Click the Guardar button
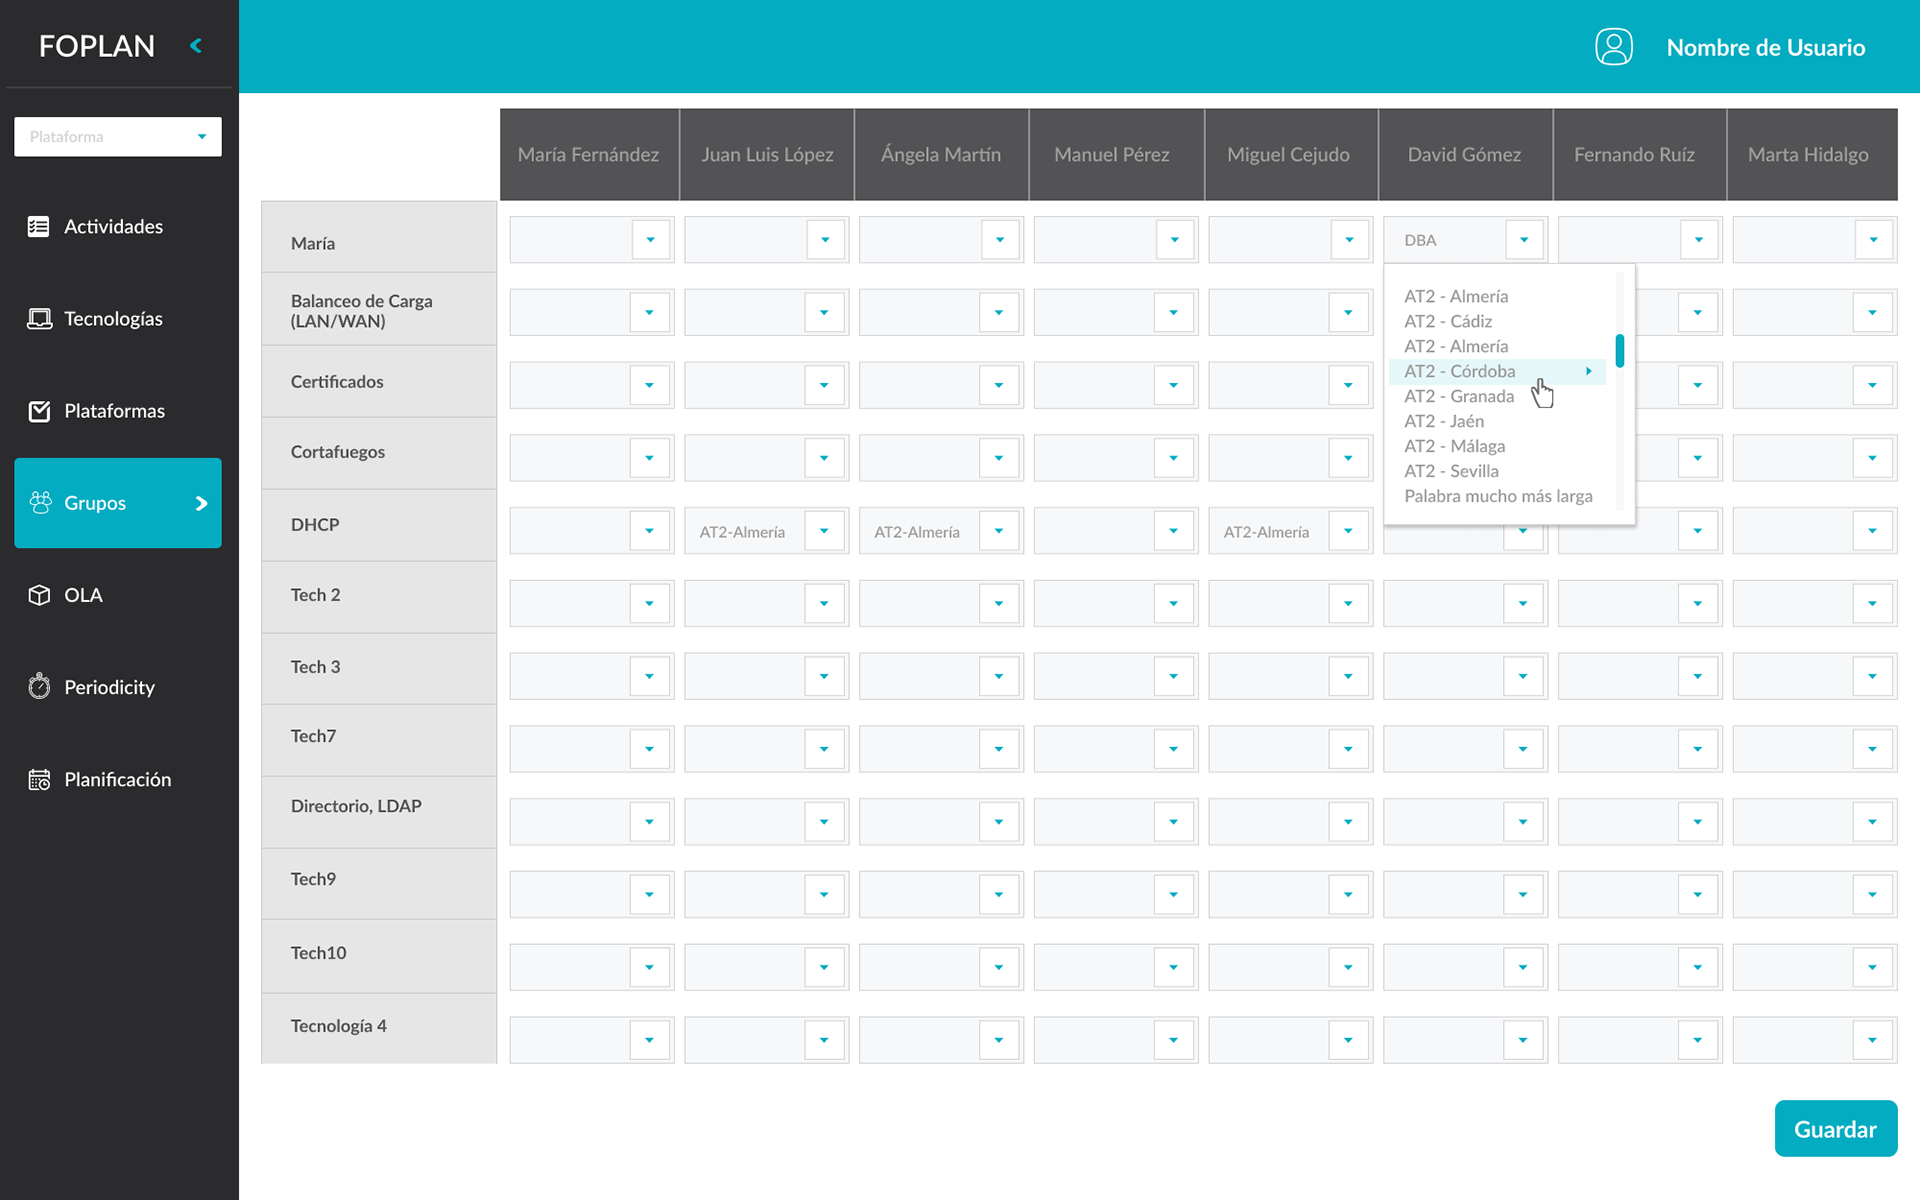This screenshot has height=1200, width=1920. point(1835,1129)
